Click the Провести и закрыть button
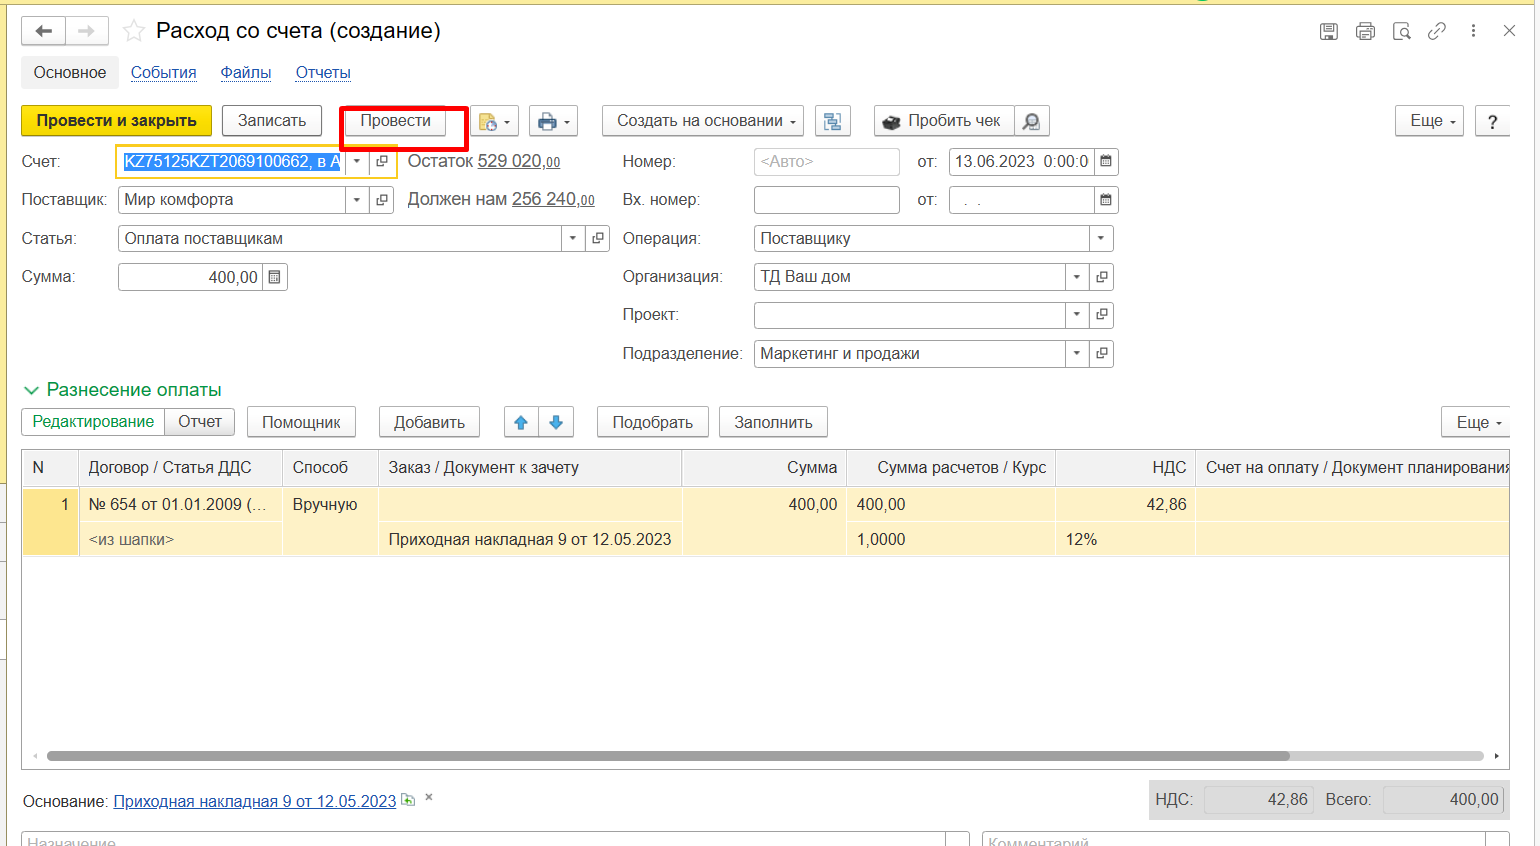The width and height of the screenshot is (1540, 846). tap(116, 121)
